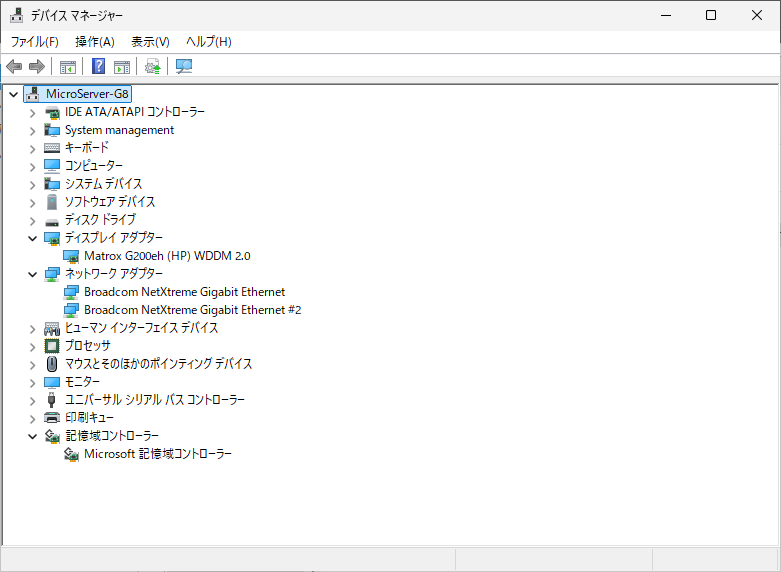Screen dimensions: 781x572
Task: Select Broadcom NetXtreme Gigabit Ethernet #2
Action: pos(192,310)
